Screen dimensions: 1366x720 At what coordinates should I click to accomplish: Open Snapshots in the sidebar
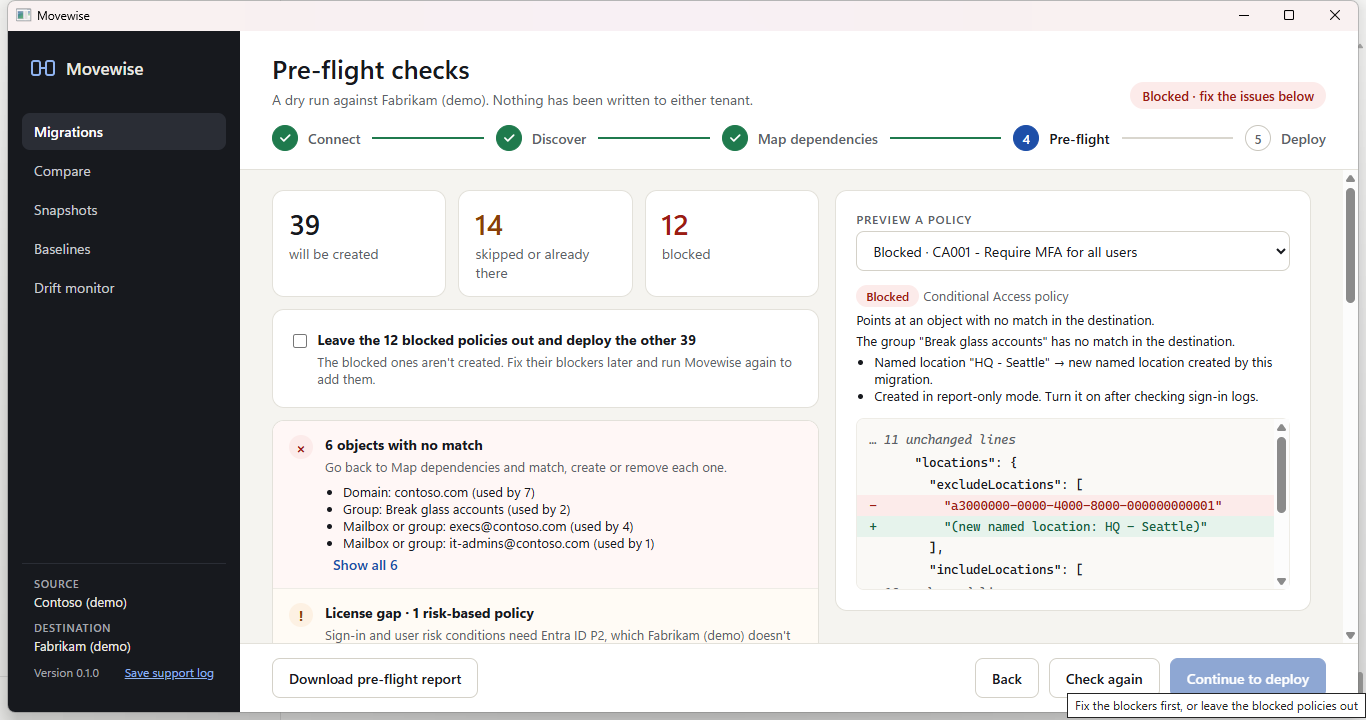[124, 210]
